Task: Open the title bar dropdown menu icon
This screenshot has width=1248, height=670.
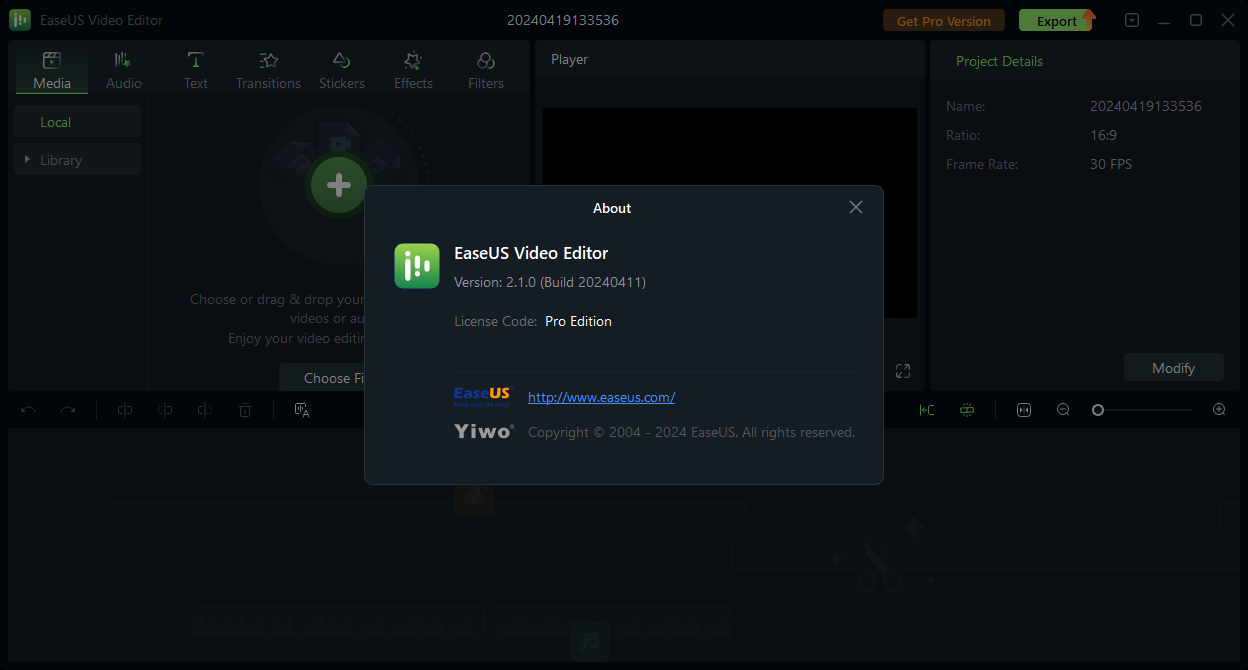Action: coord(1132,20)
